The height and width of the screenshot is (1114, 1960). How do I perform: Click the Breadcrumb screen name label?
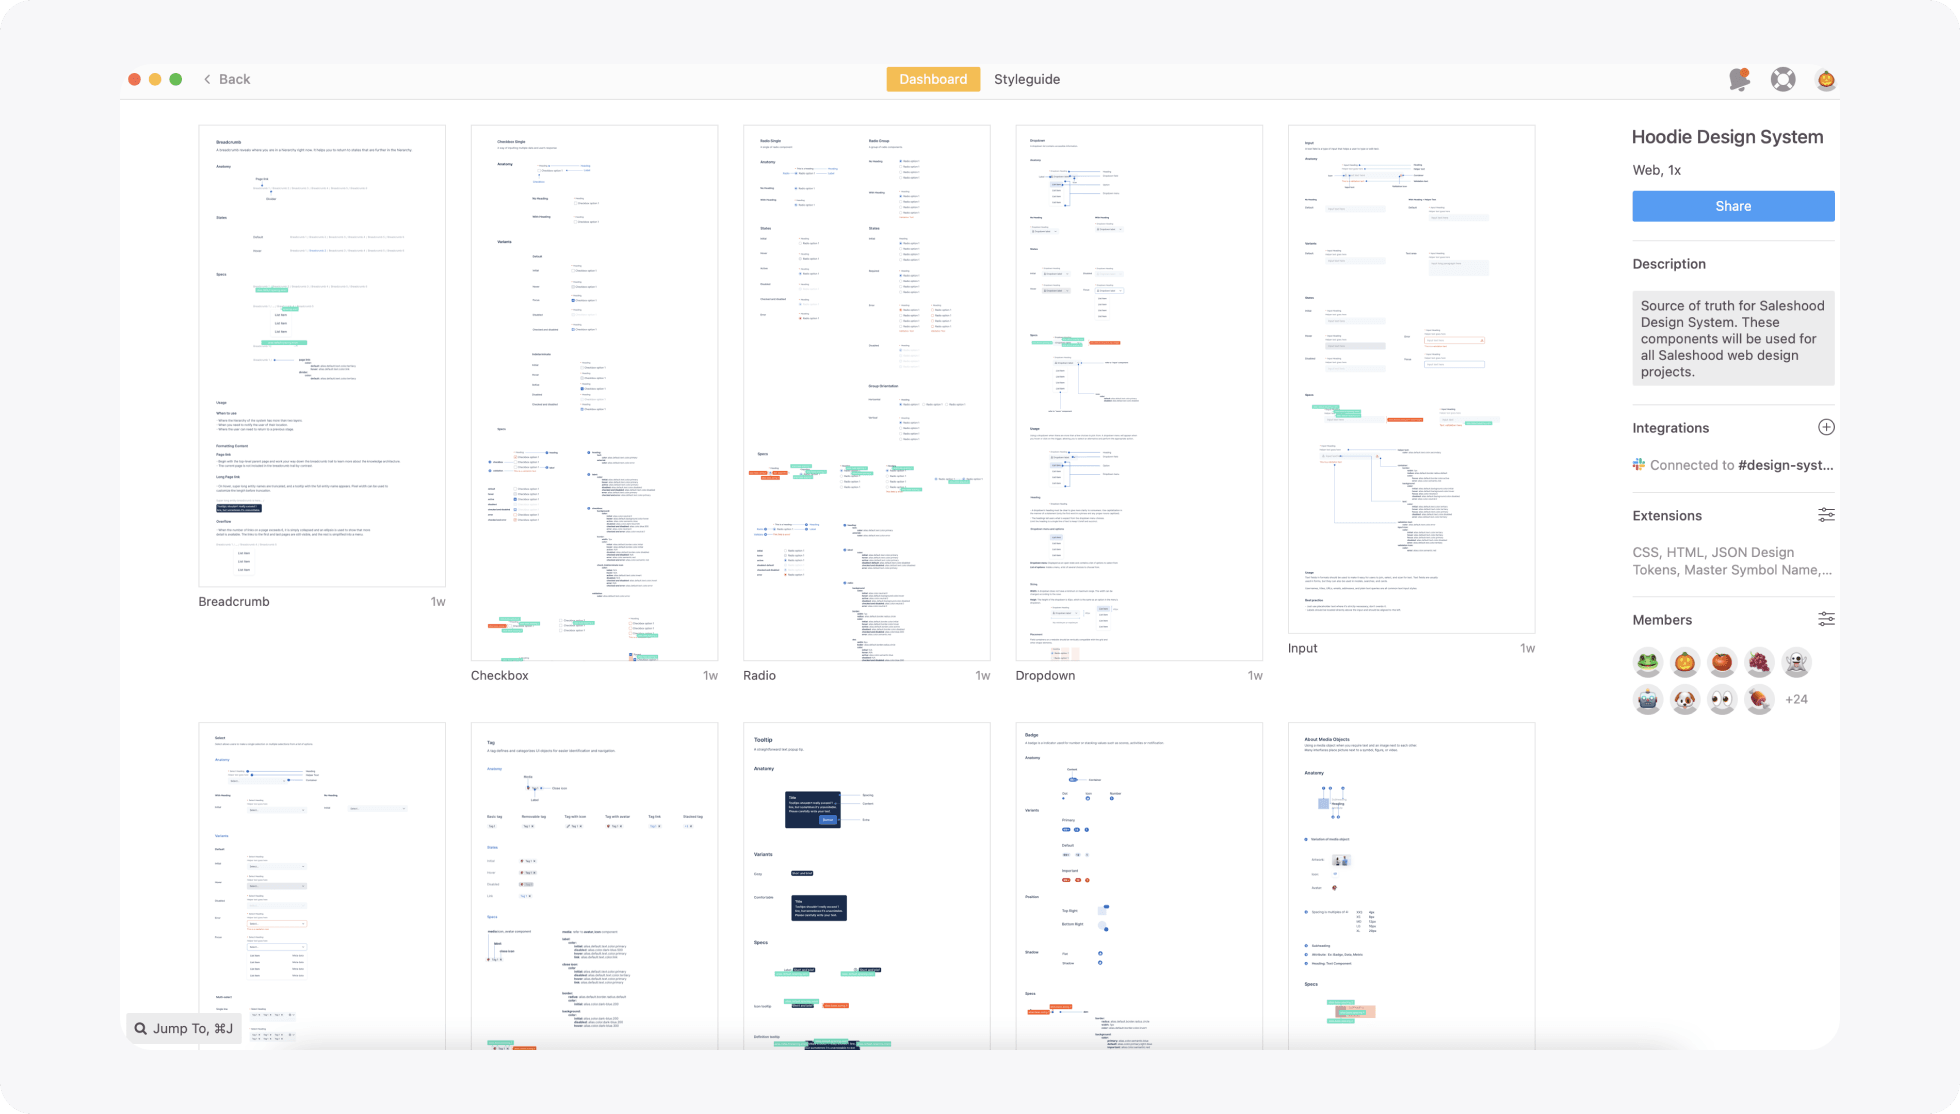234,601
